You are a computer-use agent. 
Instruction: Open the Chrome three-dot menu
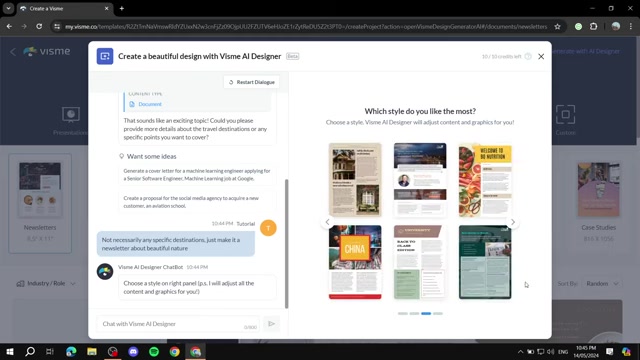coord(631,27)
